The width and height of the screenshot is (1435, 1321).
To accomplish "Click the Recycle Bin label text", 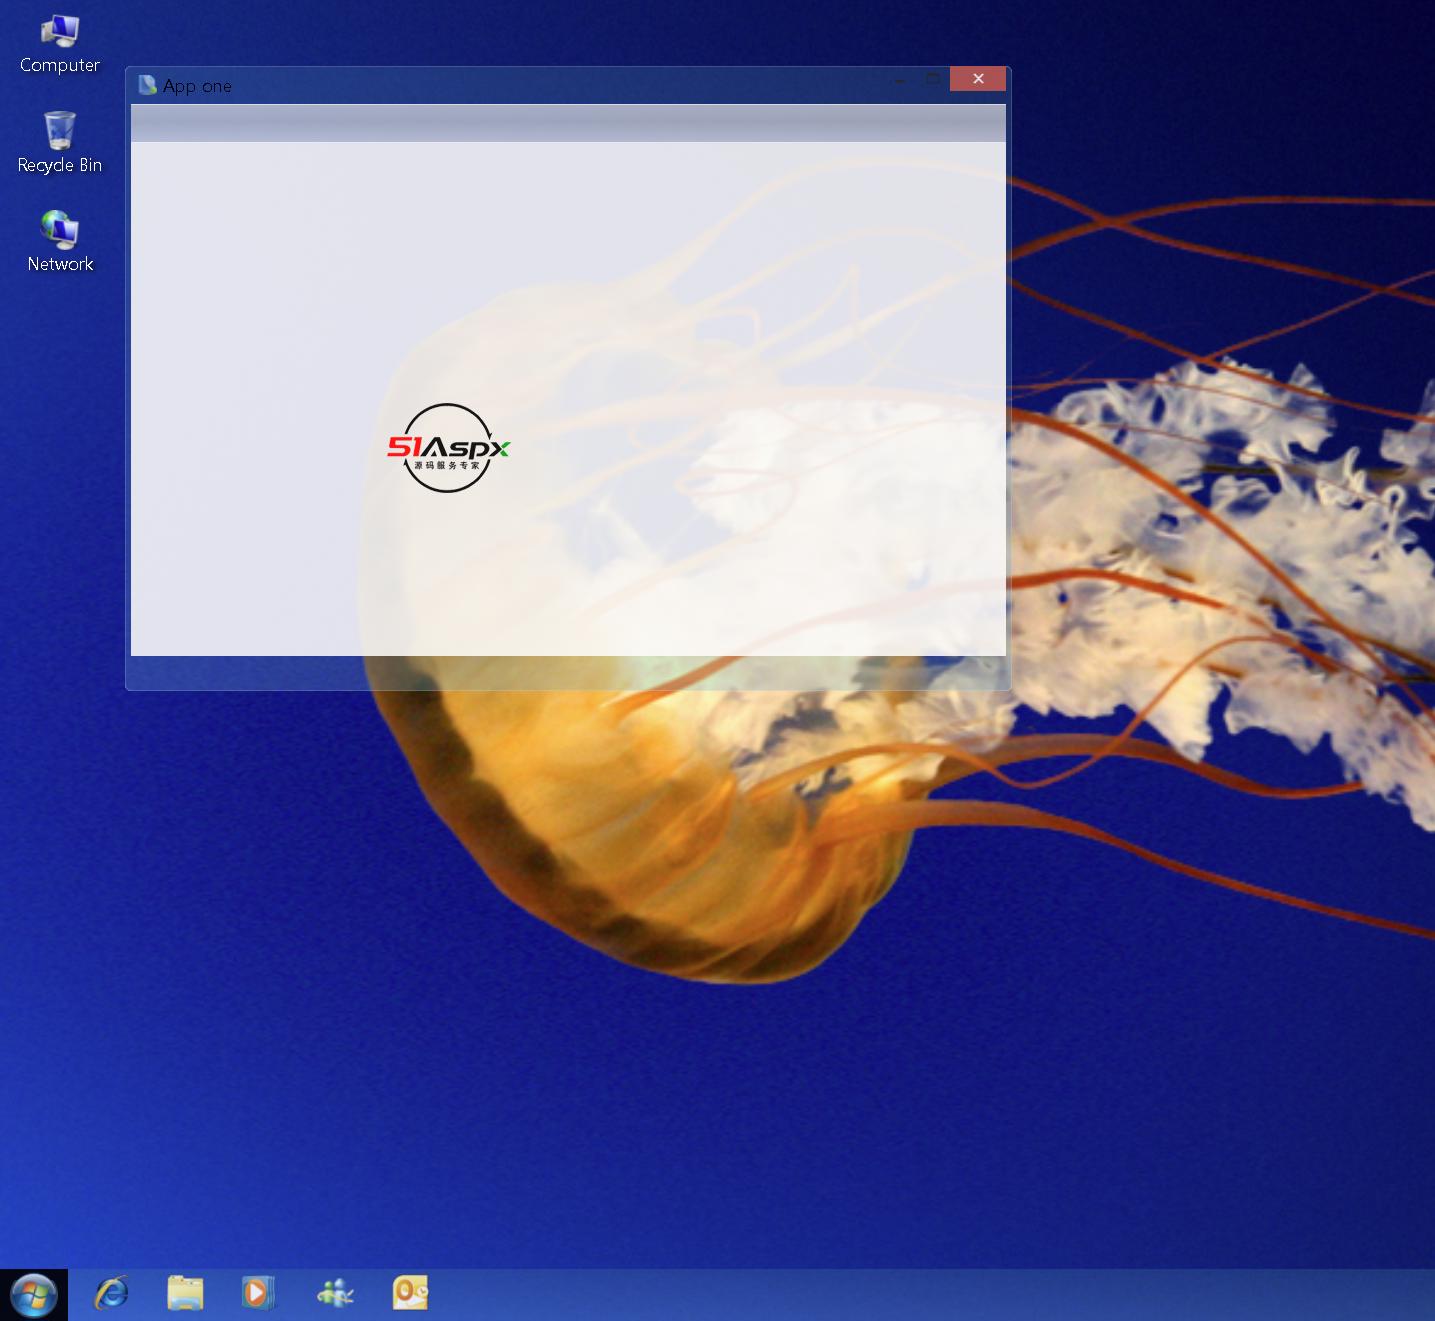I will [x=60, y=165].
